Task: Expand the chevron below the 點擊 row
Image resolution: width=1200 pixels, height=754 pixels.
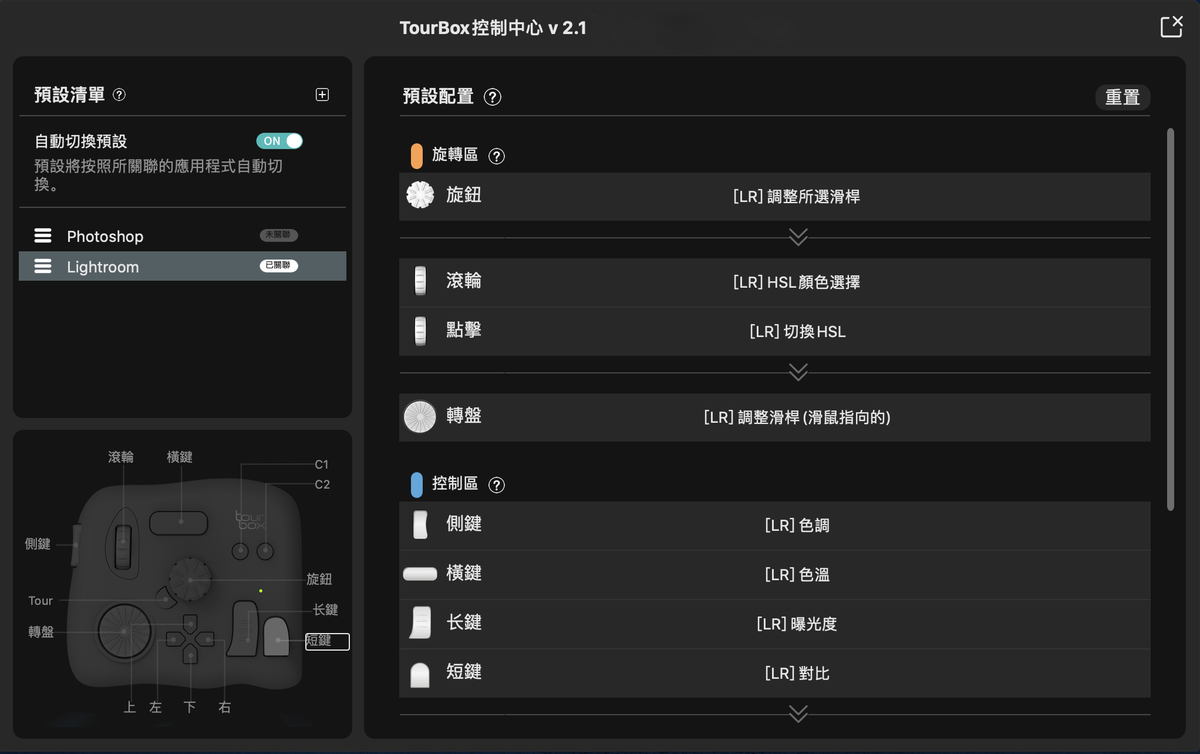Action: pyautogui.click(x=798, y=372)
